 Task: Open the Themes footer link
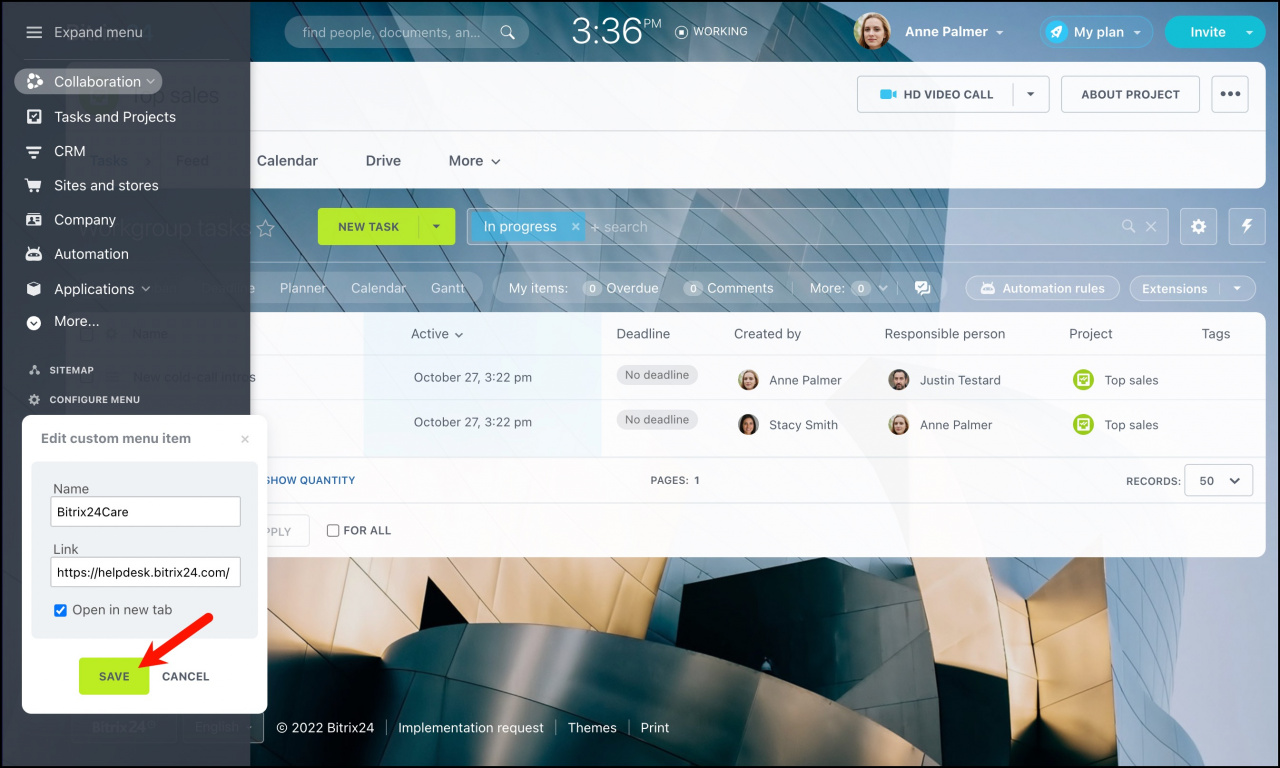click(592, 728)
